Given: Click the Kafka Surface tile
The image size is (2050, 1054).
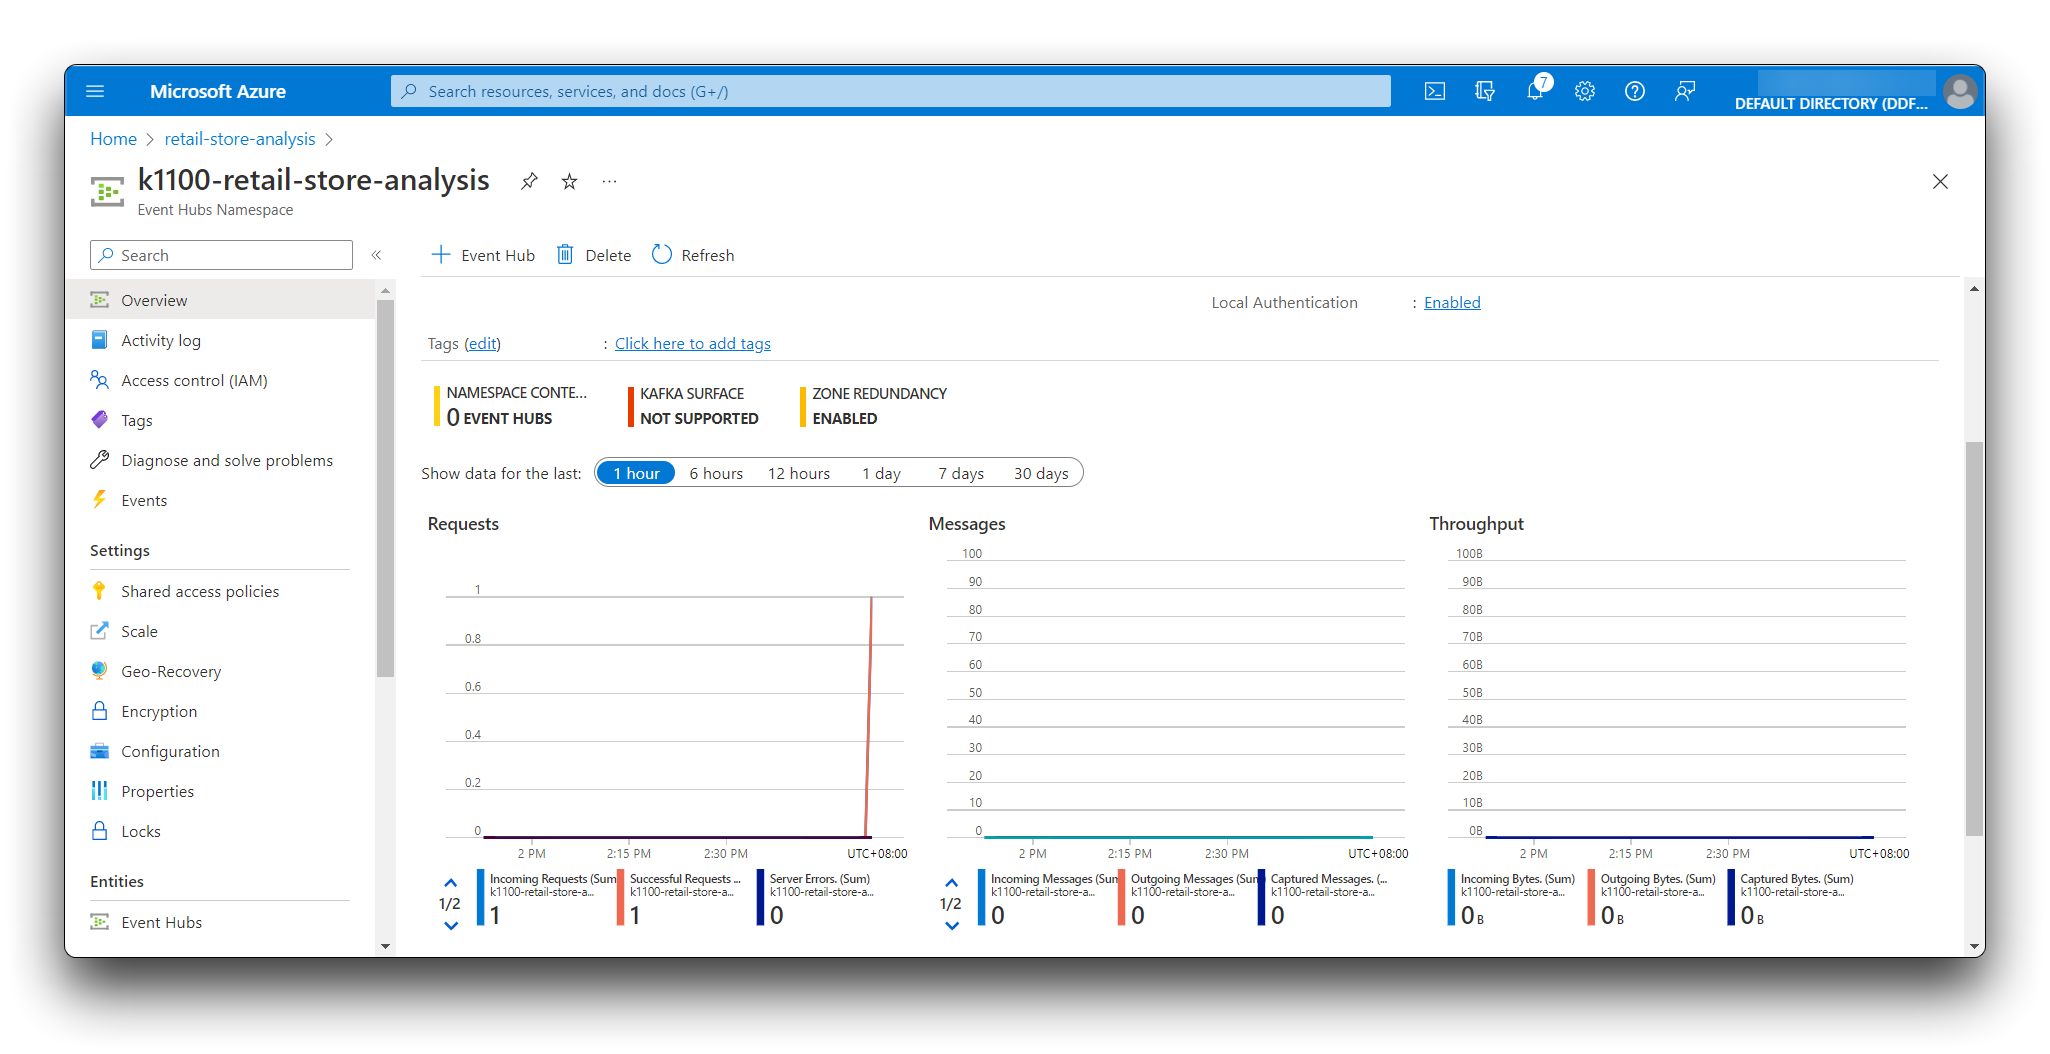Looking at the screenshot, I should coord(694,406).
